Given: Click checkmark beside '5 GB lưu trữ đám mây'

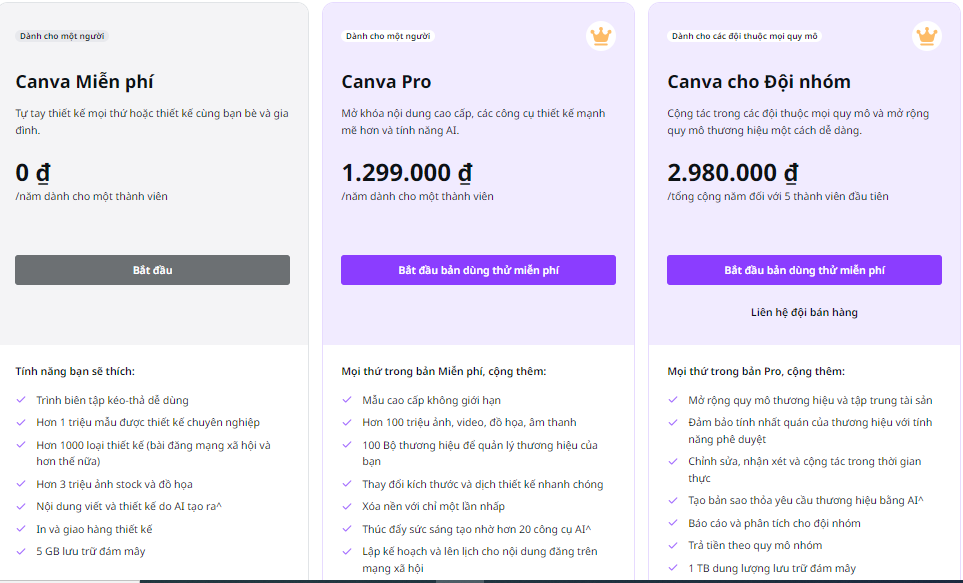Looking at the screenshot, I should tap(21, 551).
